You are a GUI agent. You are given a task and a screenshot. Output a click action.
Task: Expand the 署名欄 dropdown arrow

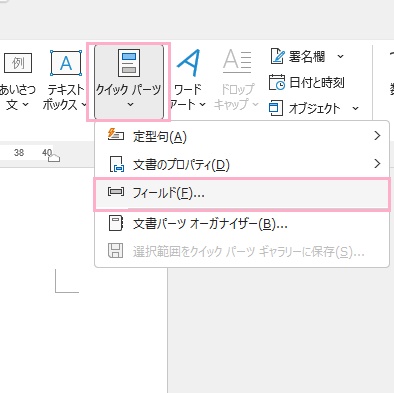(340, 56)
